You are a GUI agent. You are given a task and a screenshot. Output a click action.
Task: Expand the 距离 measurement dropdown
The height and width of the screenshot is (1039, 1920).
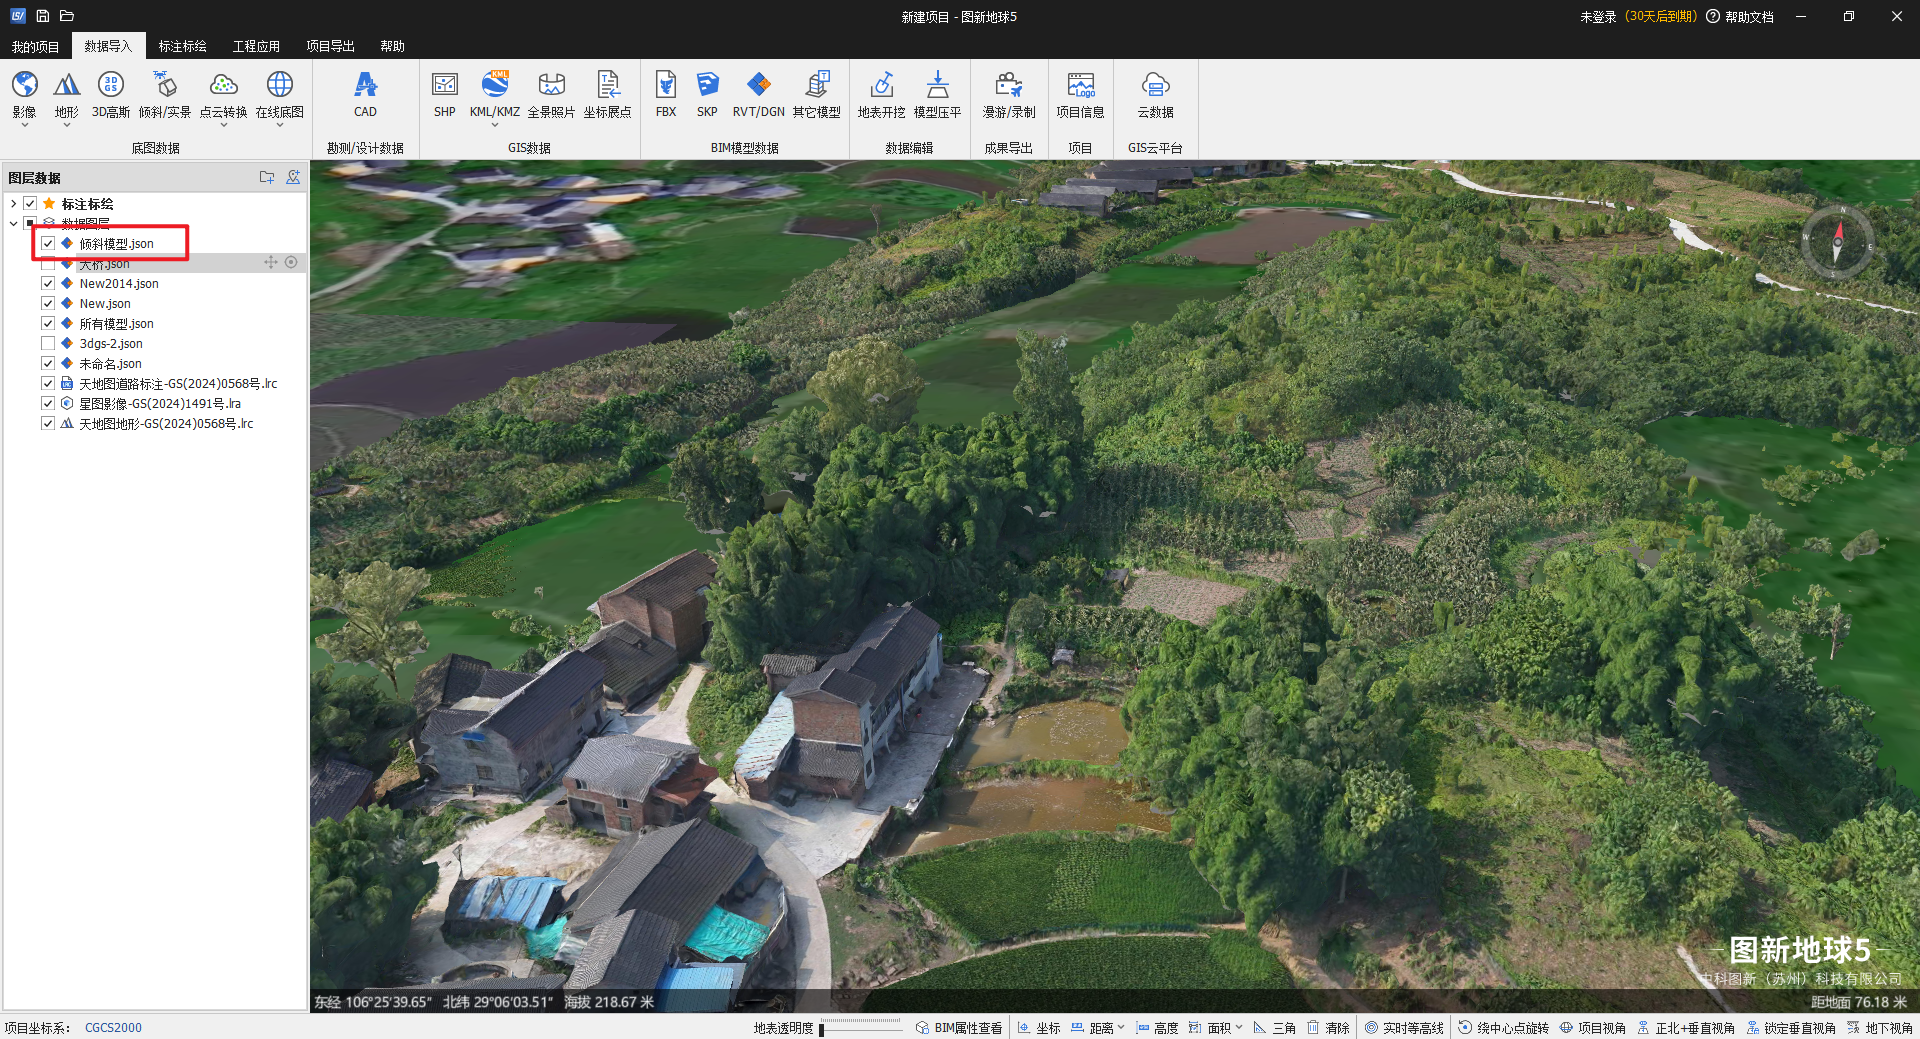pos(1121,1027)
